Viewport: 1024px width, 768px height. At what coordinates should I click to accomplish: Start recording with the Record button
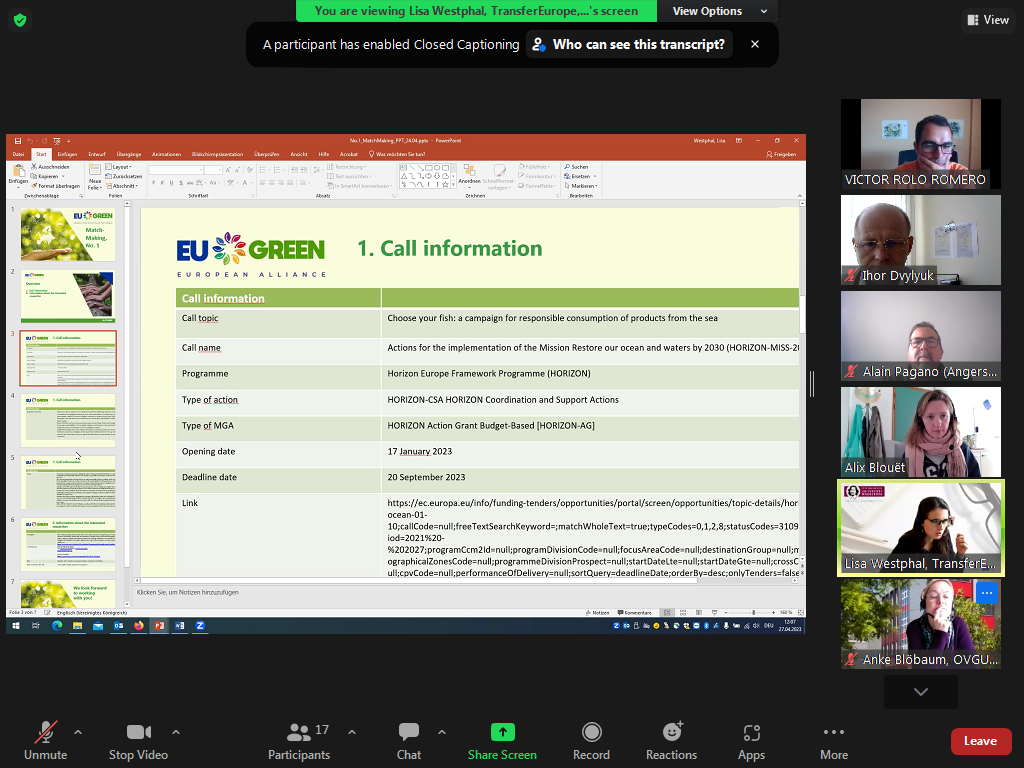pyautogui.click(x=591, y=741)
